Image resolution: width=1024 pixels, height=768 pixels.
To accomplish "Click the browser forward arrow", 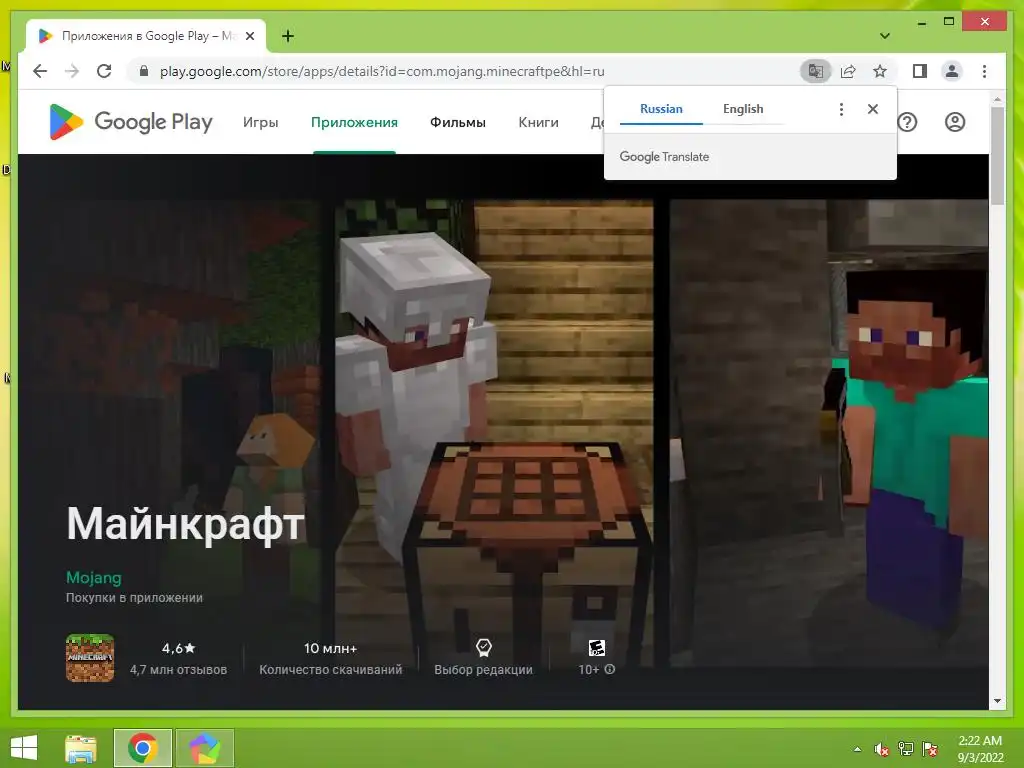I will (72, 71).
